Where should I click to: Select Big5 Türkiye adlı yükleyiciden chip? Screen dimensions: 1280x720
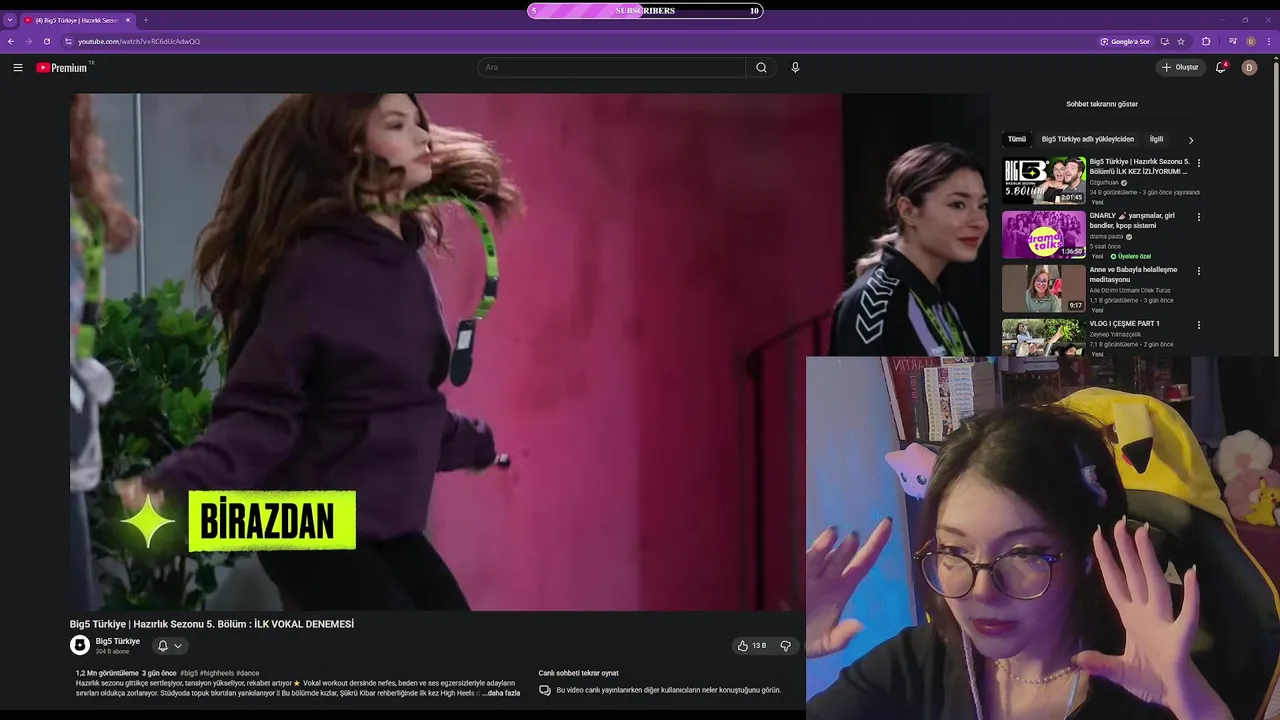pyautogui.click(x=1088, y=139)
